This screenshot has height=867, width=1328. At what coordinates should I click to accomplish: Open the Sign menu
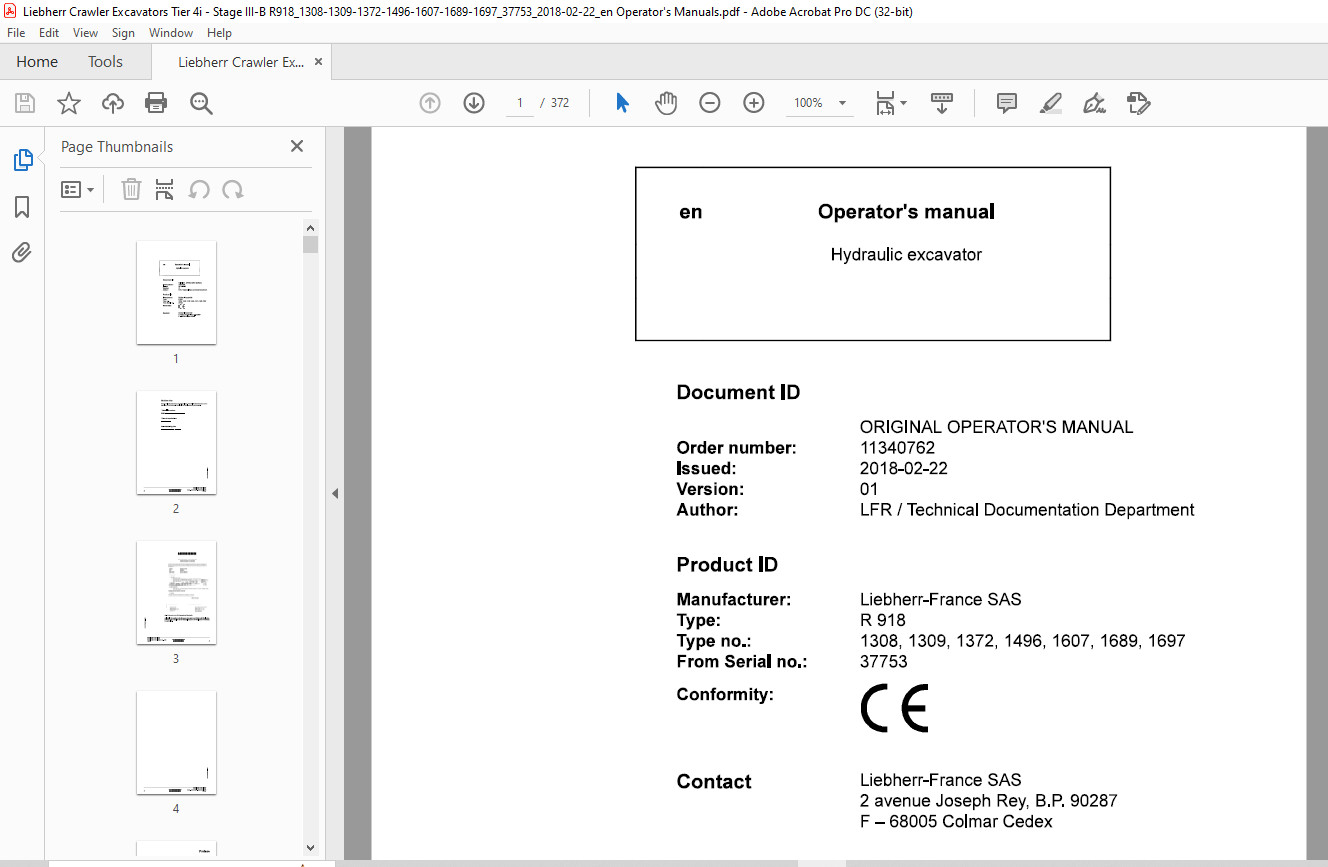(x=123, y=33)
